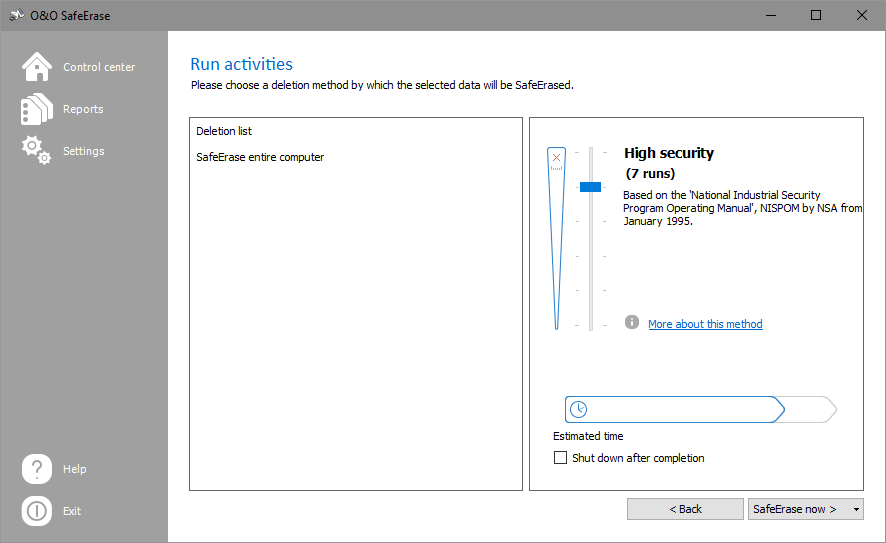
Task: Click the clock icon in estimated time bar
Action: [x=579, y=409]
